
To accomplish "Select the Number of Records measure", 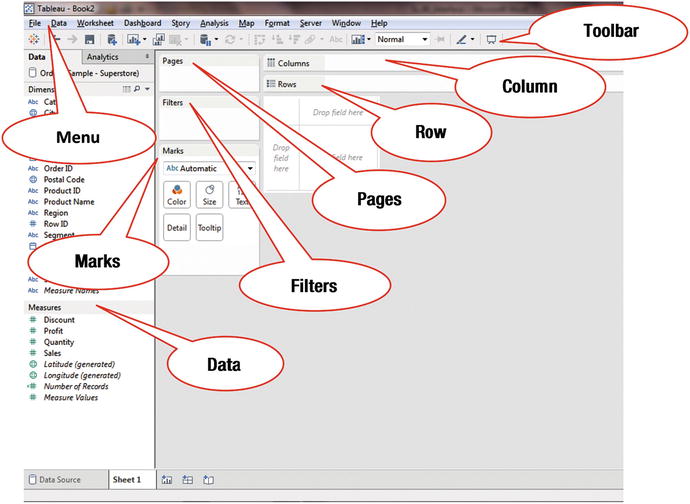I will pyautogui.click(x=76, y=386).
